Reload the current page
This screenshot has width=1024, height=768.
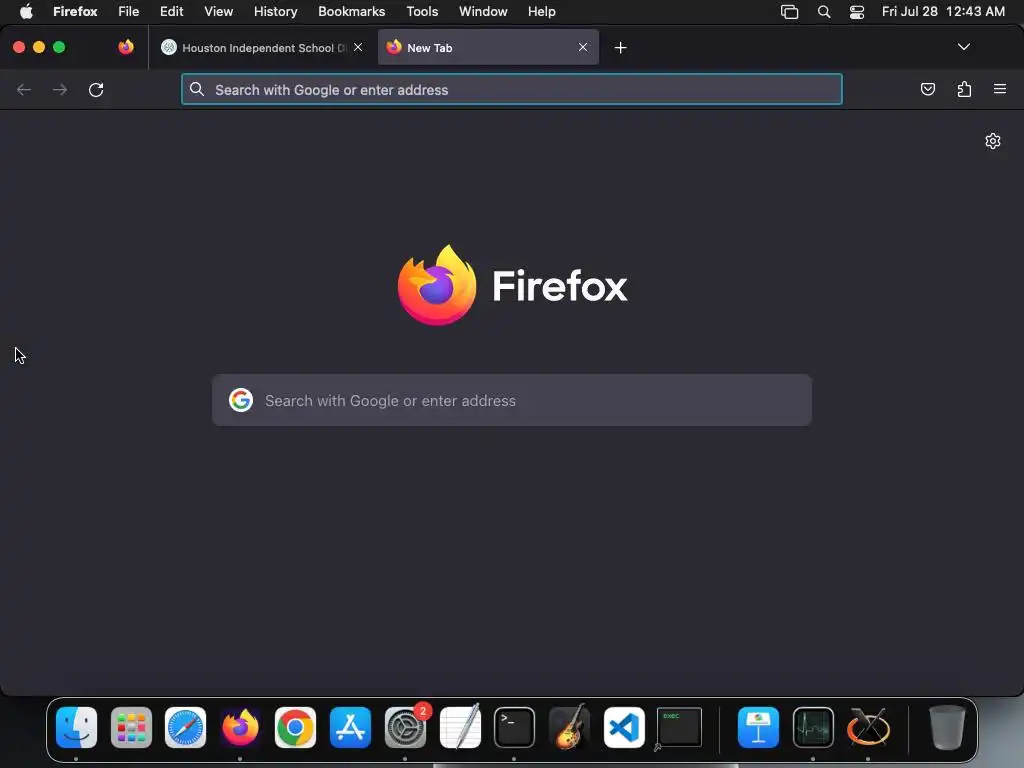[96, 89]
